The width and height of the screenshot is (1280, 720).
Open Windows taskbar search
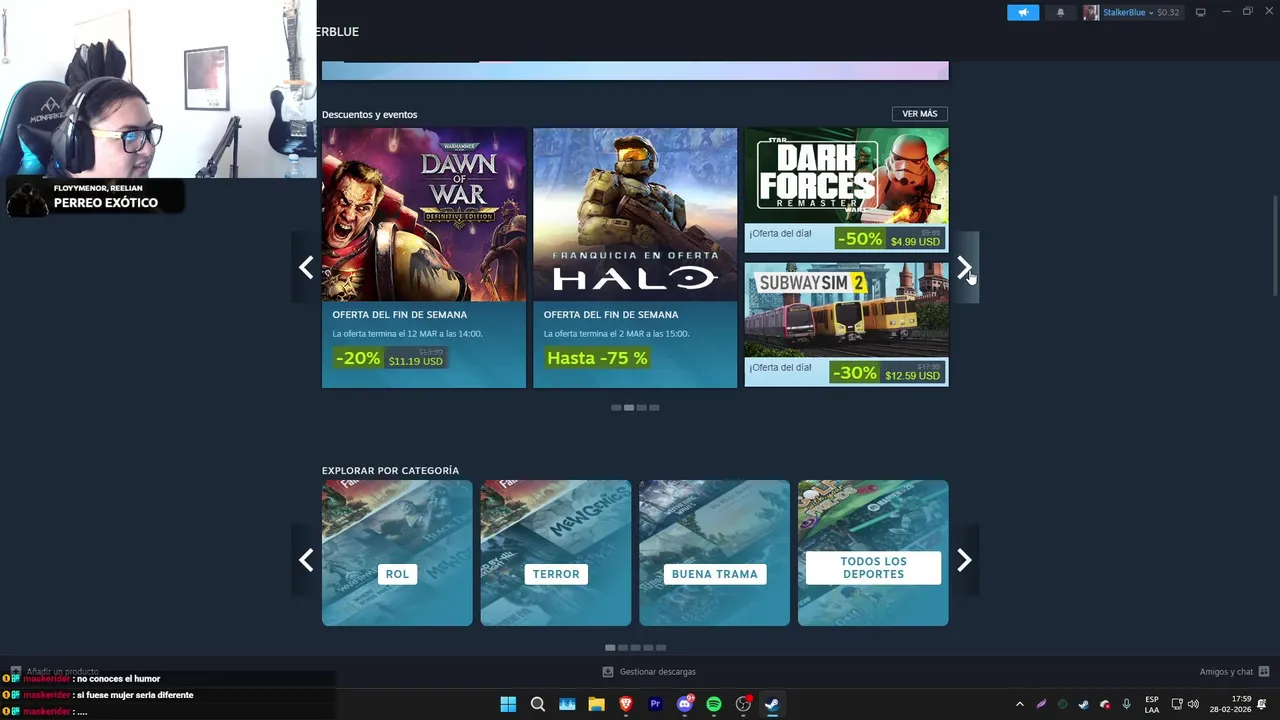(x=538, y=704)
